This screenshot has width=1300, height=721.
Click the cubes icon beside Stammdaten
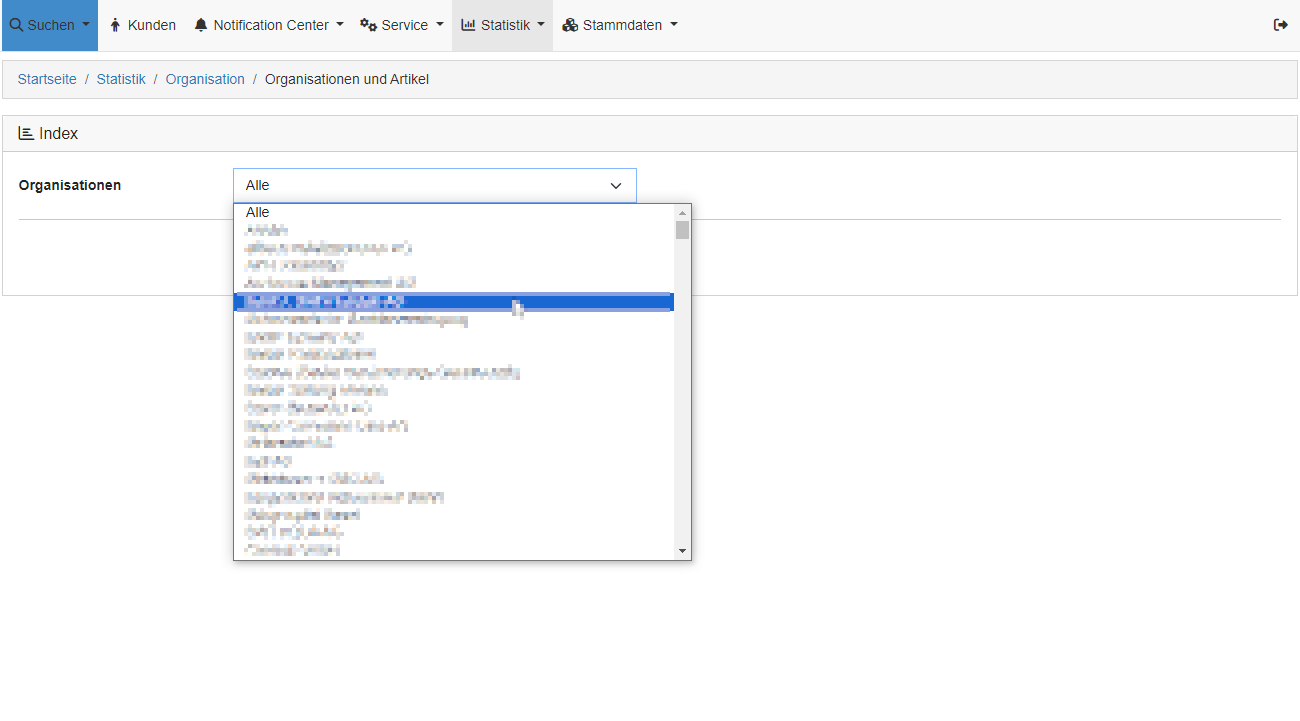pyautogui.click(x=570, y=25)
